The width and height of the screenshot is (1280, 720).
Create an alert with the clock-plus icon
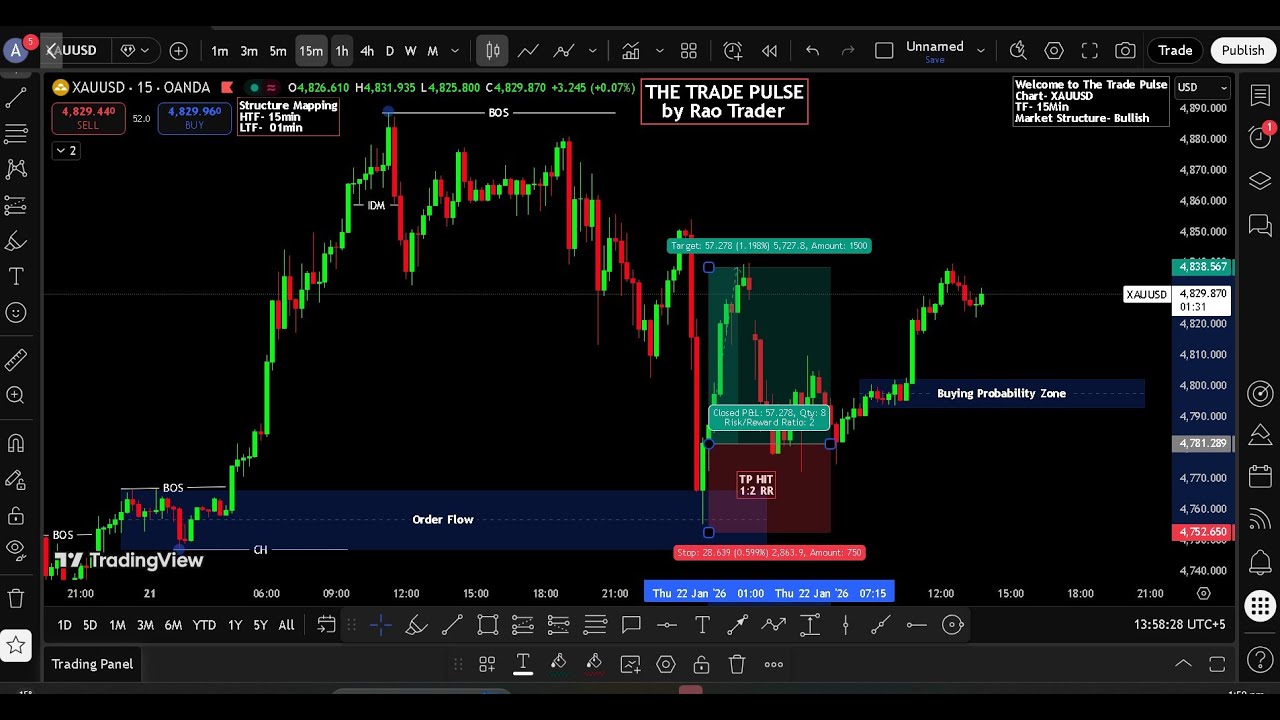[x=733, y=51]
